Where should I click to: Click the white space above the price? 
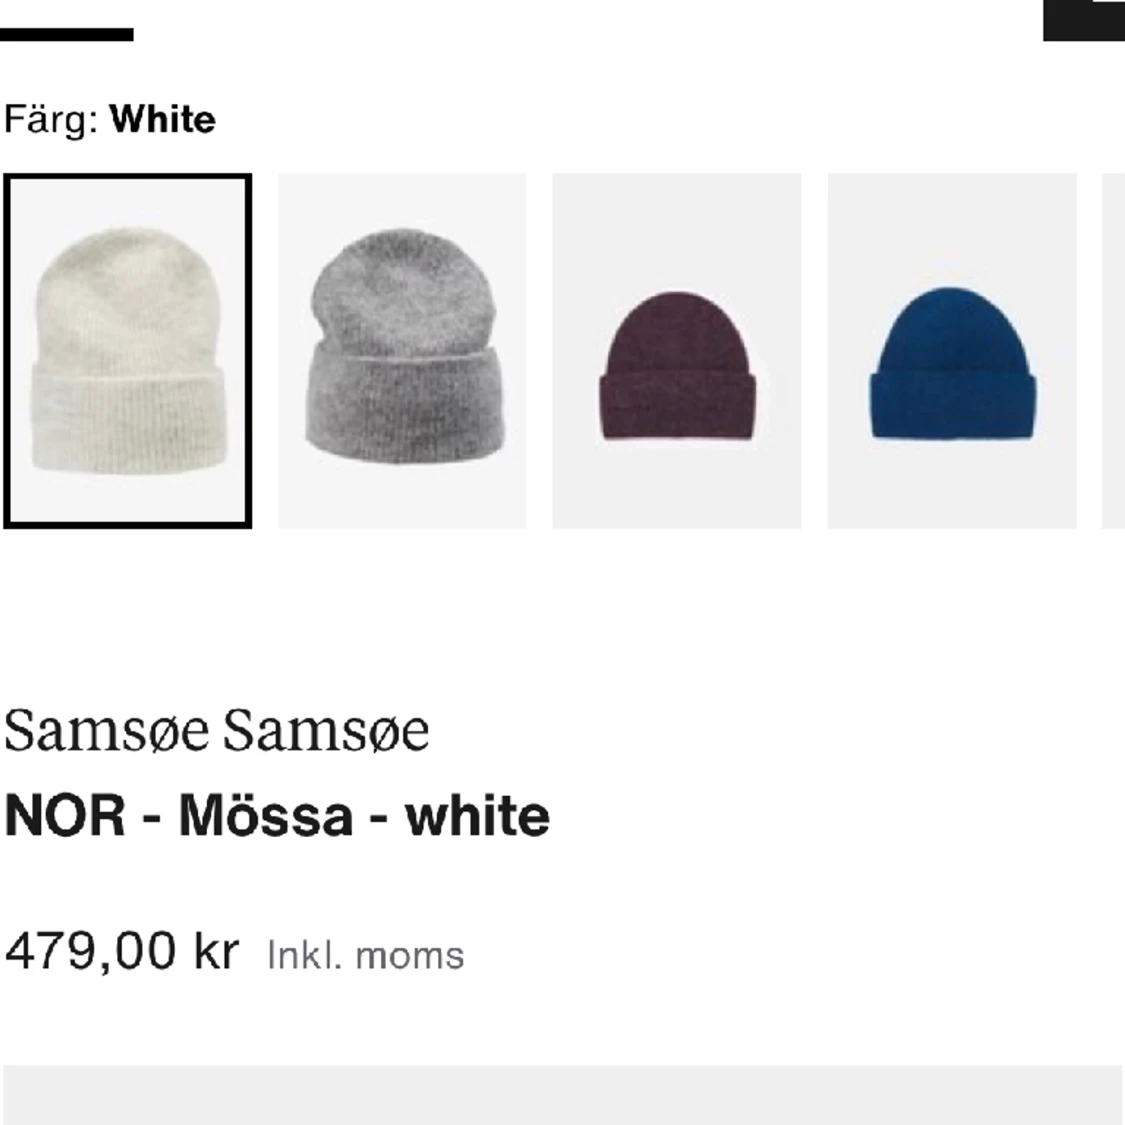tap(562, 880)
